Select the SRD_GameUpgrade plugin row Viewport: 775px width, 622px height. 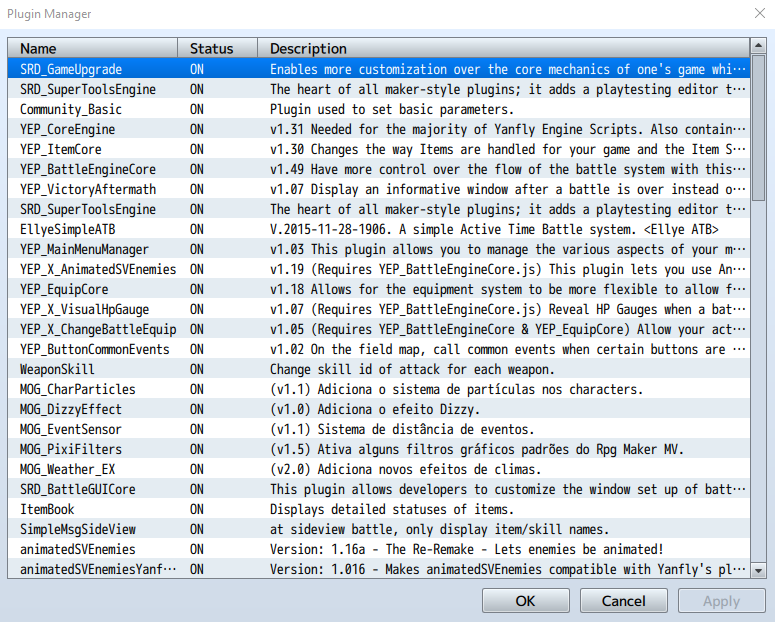coord(379,69)
